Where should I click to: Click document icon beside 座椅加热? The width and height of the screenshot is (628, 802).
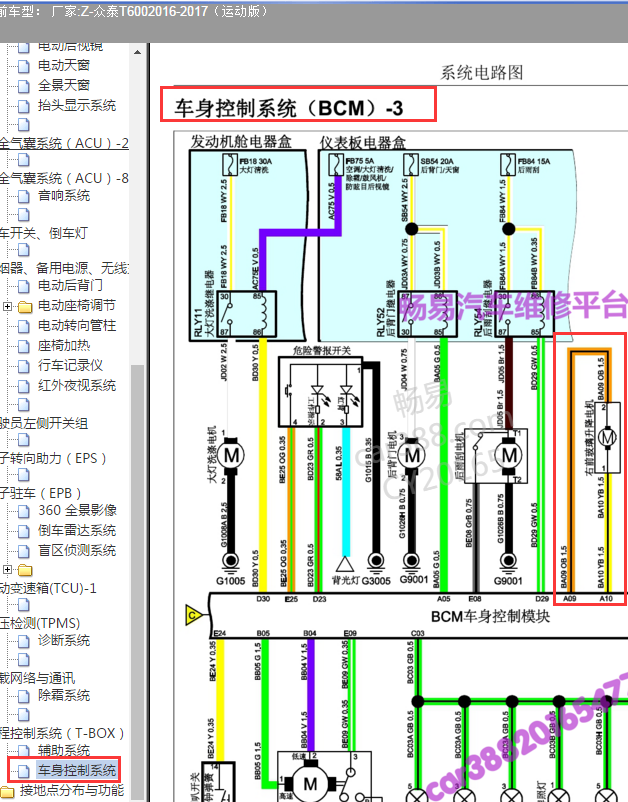[24, 346]
